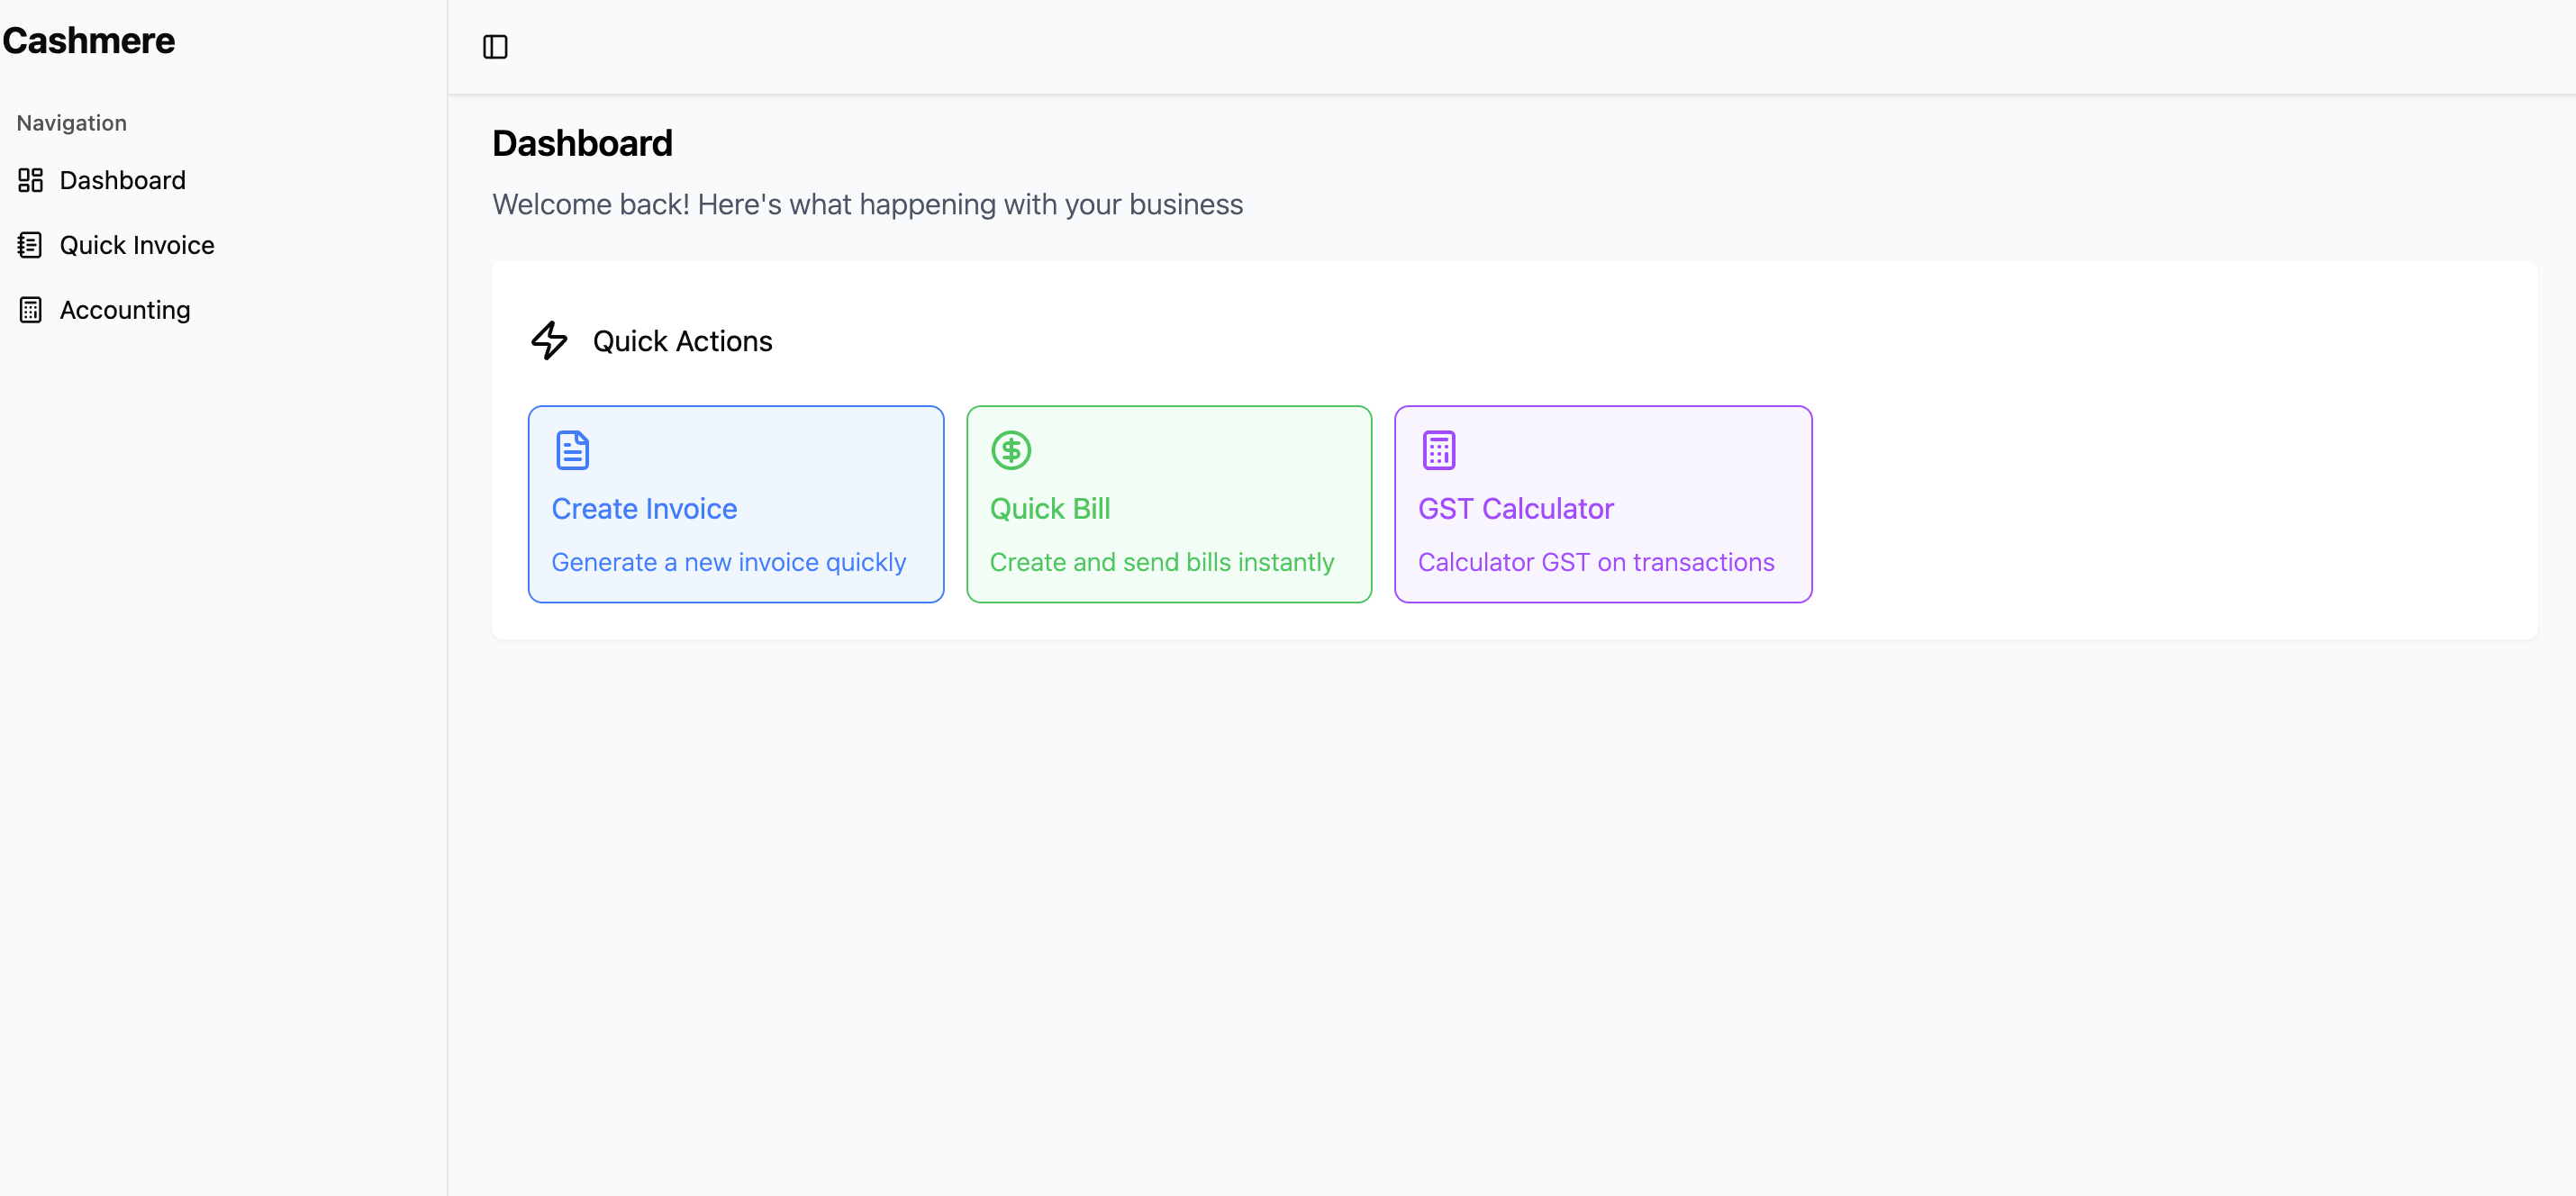Click the Quick Actions heading text
The image size is (2576, 1196).
pos(682,341)
